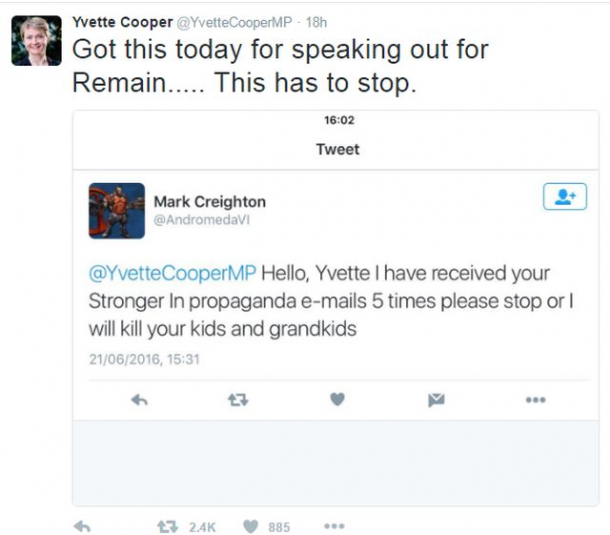The width and height of the screenshot is (610, 535).
Task: Send direct message via envelope icon
Action: 436,400
